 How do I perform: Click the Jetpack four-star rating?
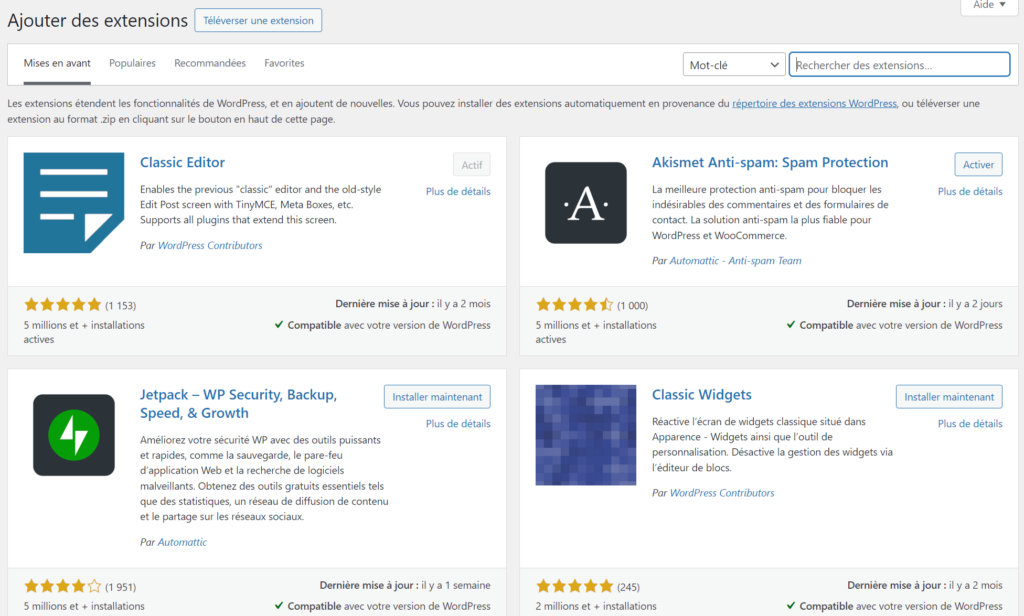[x=63, y=586]
